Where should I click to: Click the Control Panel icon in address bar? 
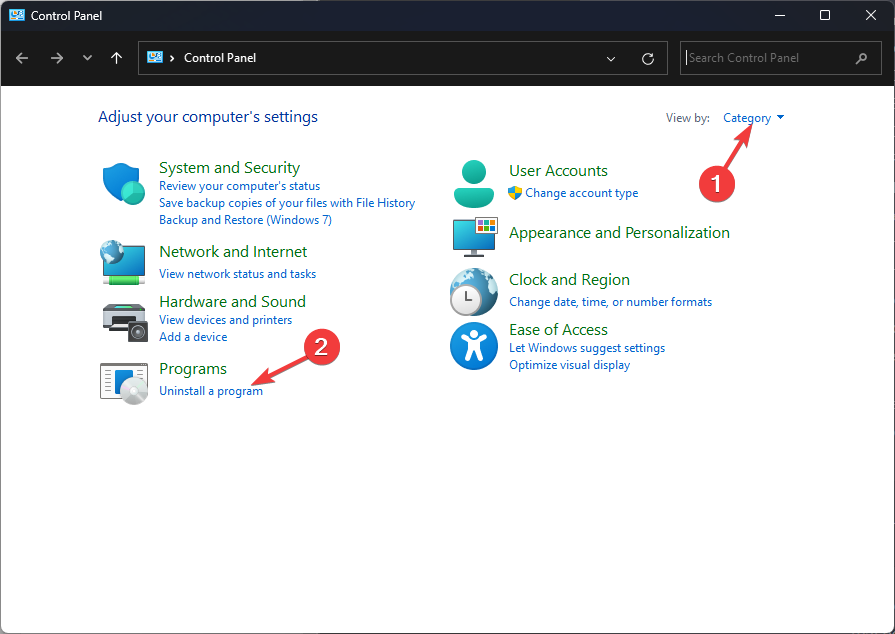155,58
